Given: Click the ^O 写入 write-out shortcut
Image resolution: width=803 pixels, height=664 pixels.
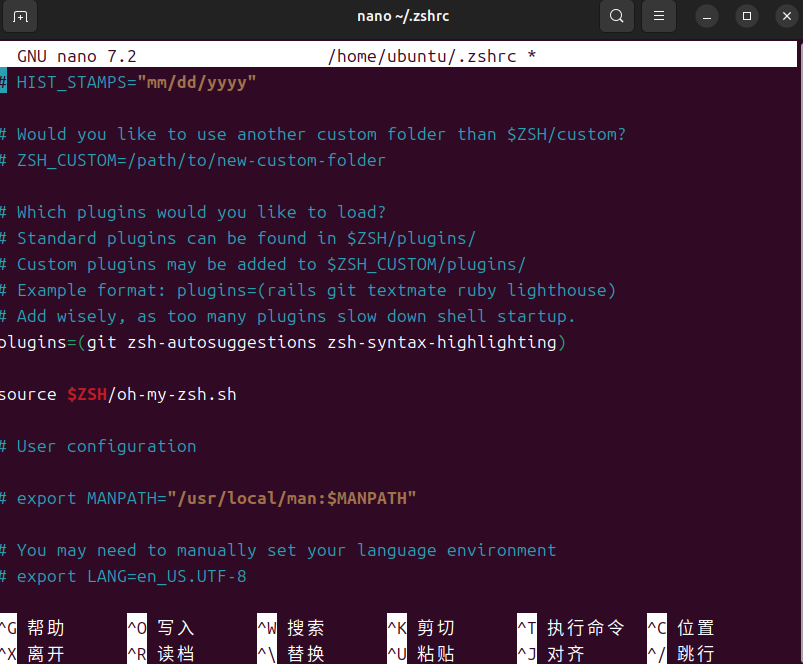Looking at the screenshot, I should 162,628.
